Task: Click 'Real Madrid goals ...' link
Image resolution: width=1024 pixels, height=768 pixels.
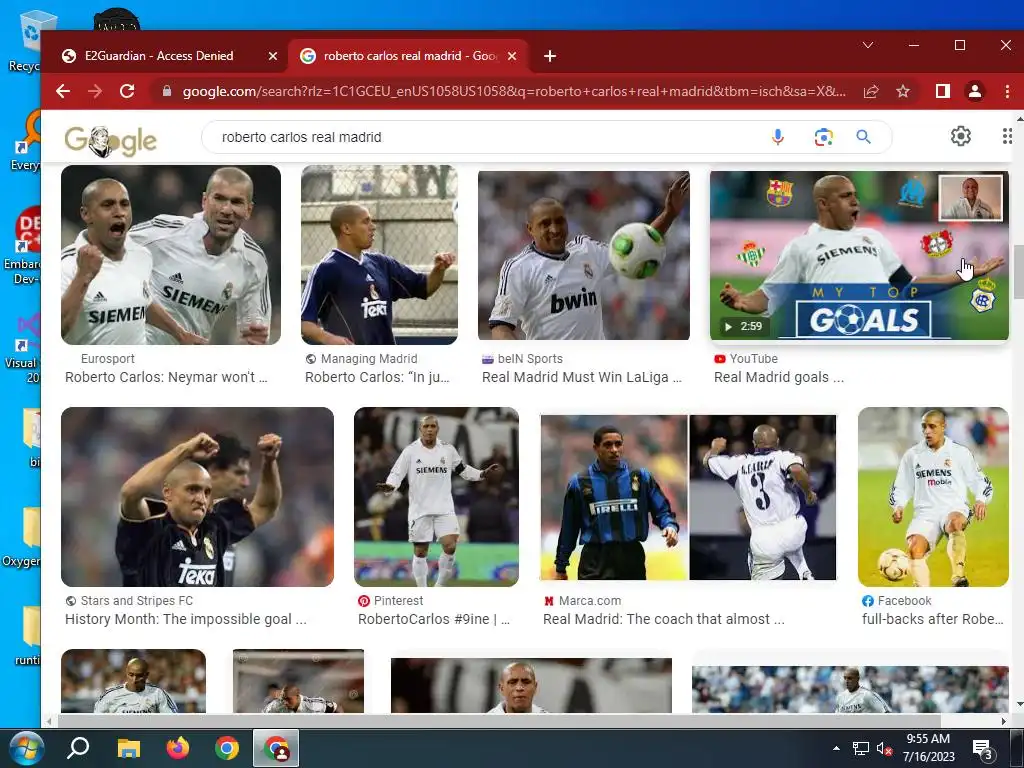Action: (x=778, y=377)
